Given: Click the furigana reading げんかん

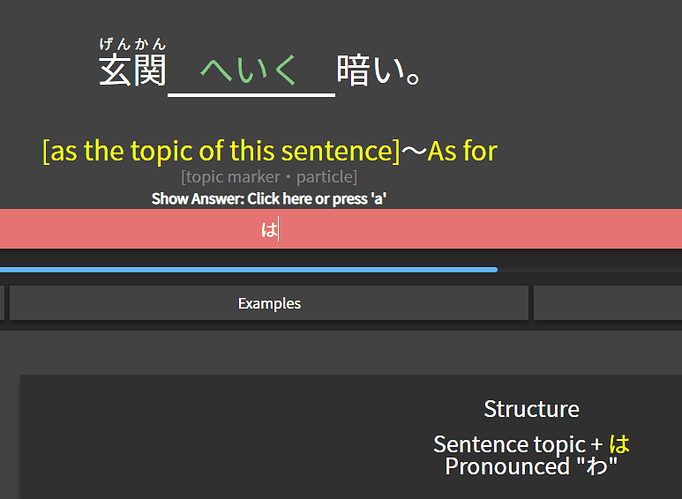Looking at the screenshot, I should (133, 44).
